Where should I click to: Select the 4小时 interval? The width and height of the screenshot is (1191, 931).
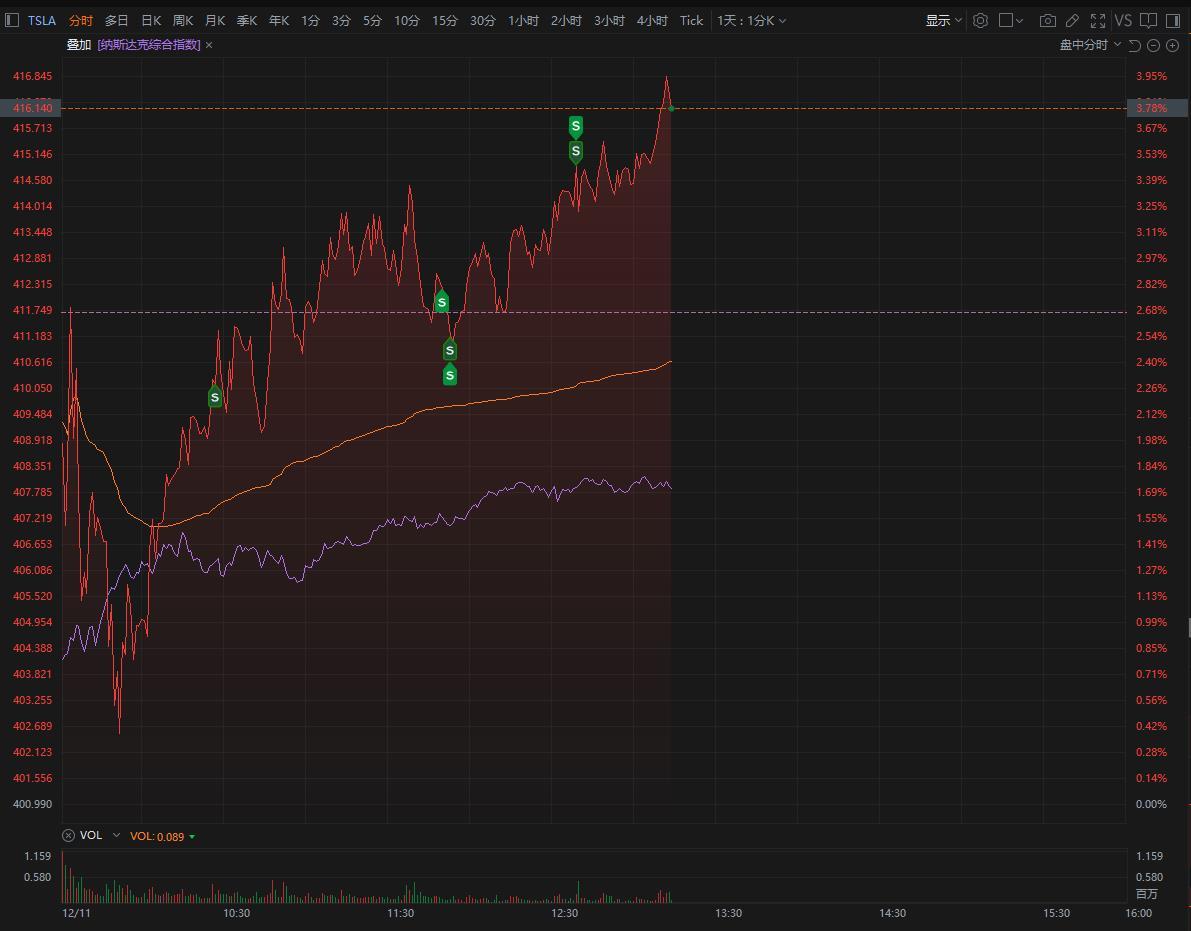[x=652, y=21]
